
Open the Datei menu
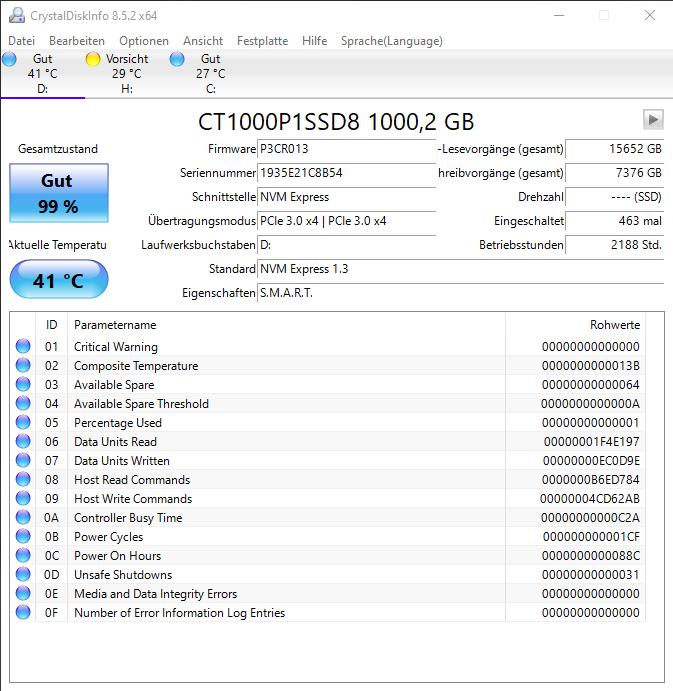[21, 41]
